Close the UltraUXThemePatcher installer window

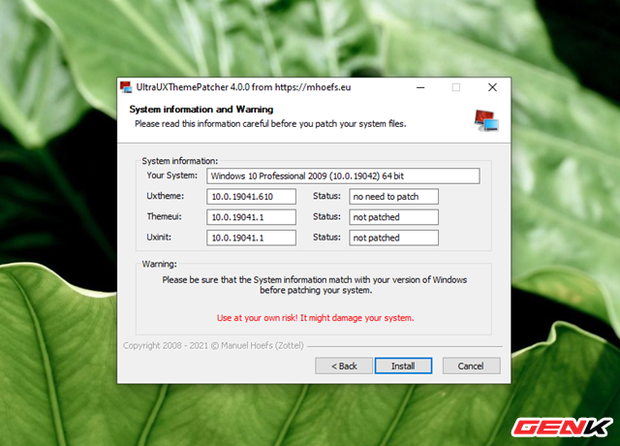(x=491, y=88)
